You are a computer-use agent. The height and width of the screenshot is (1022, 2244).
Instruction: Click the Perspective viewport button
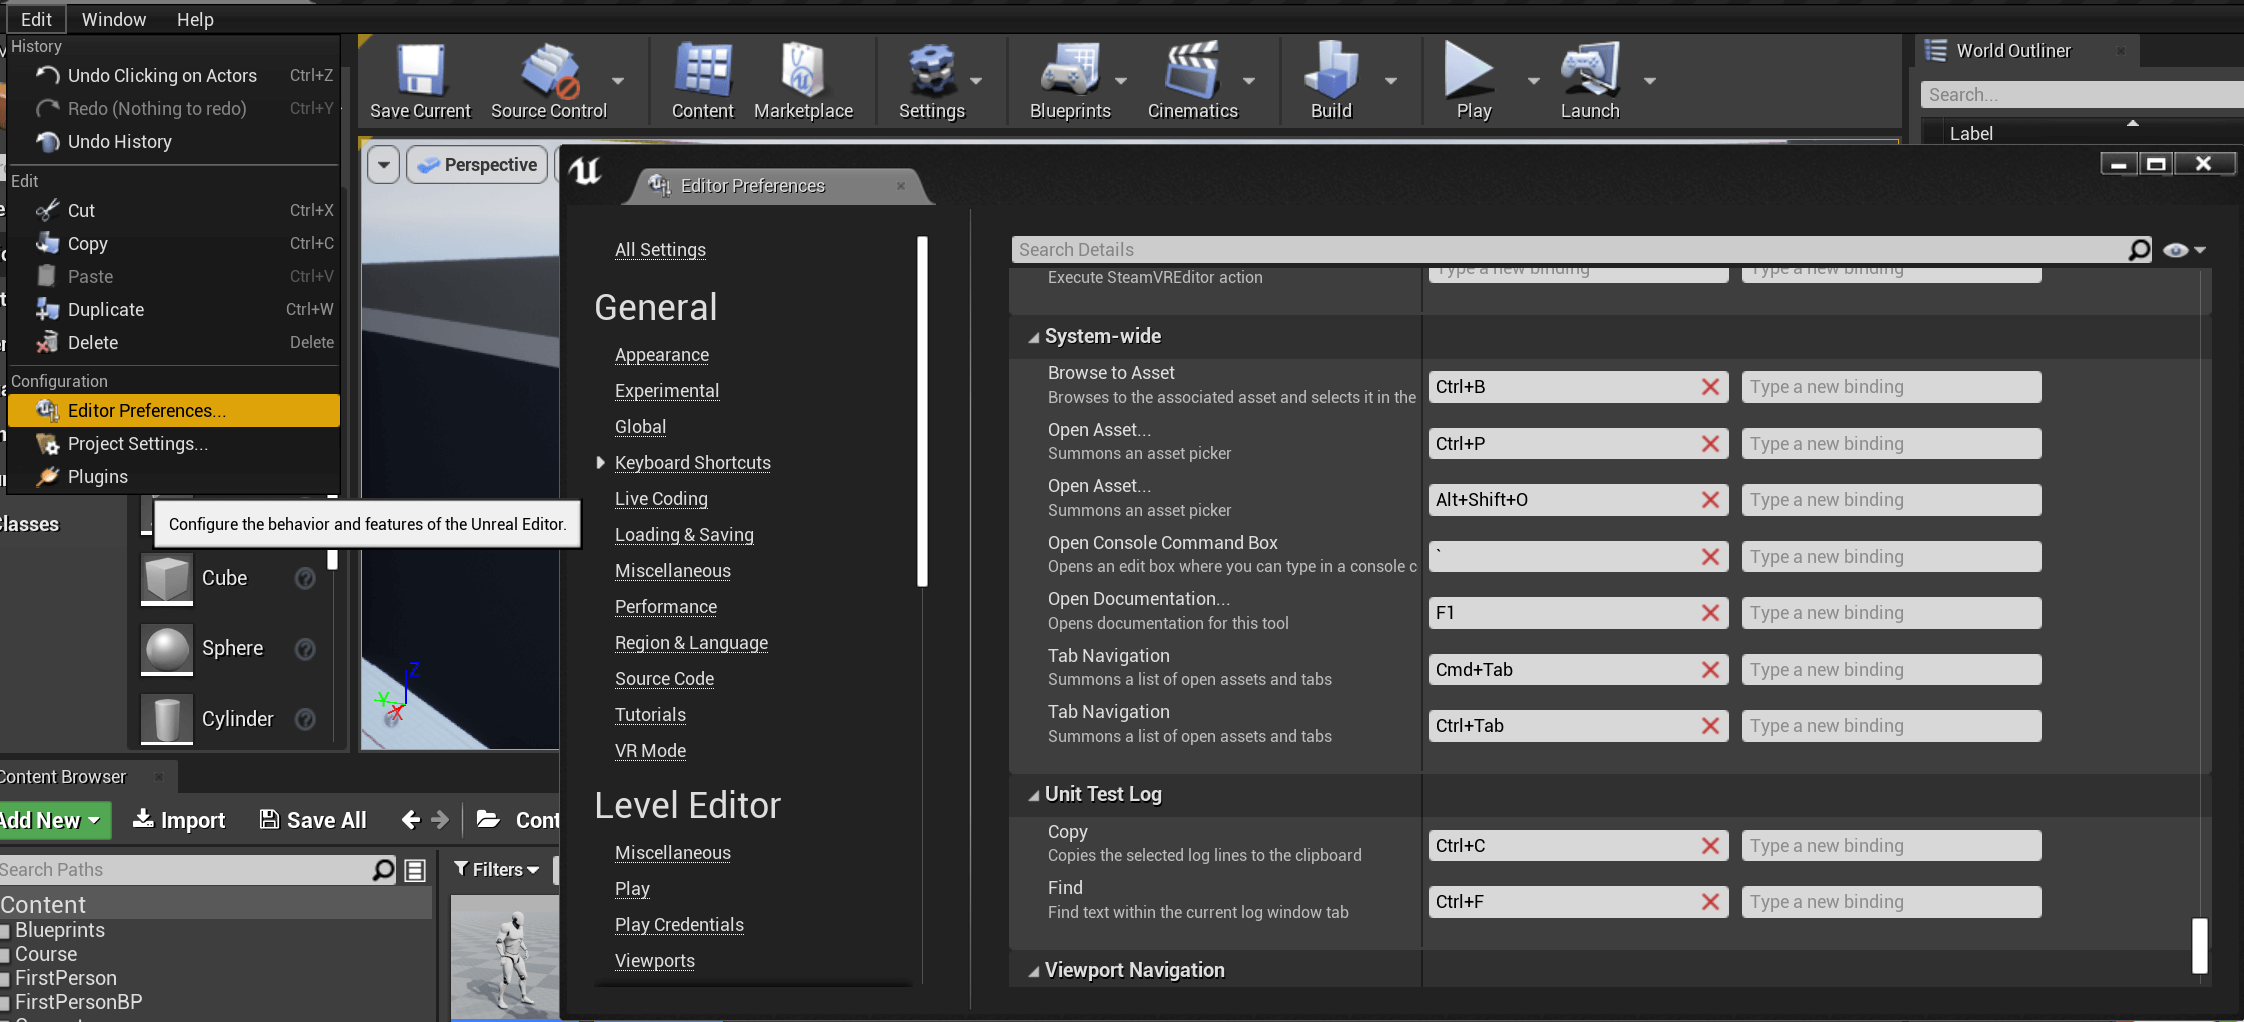[x=478, y=165]
